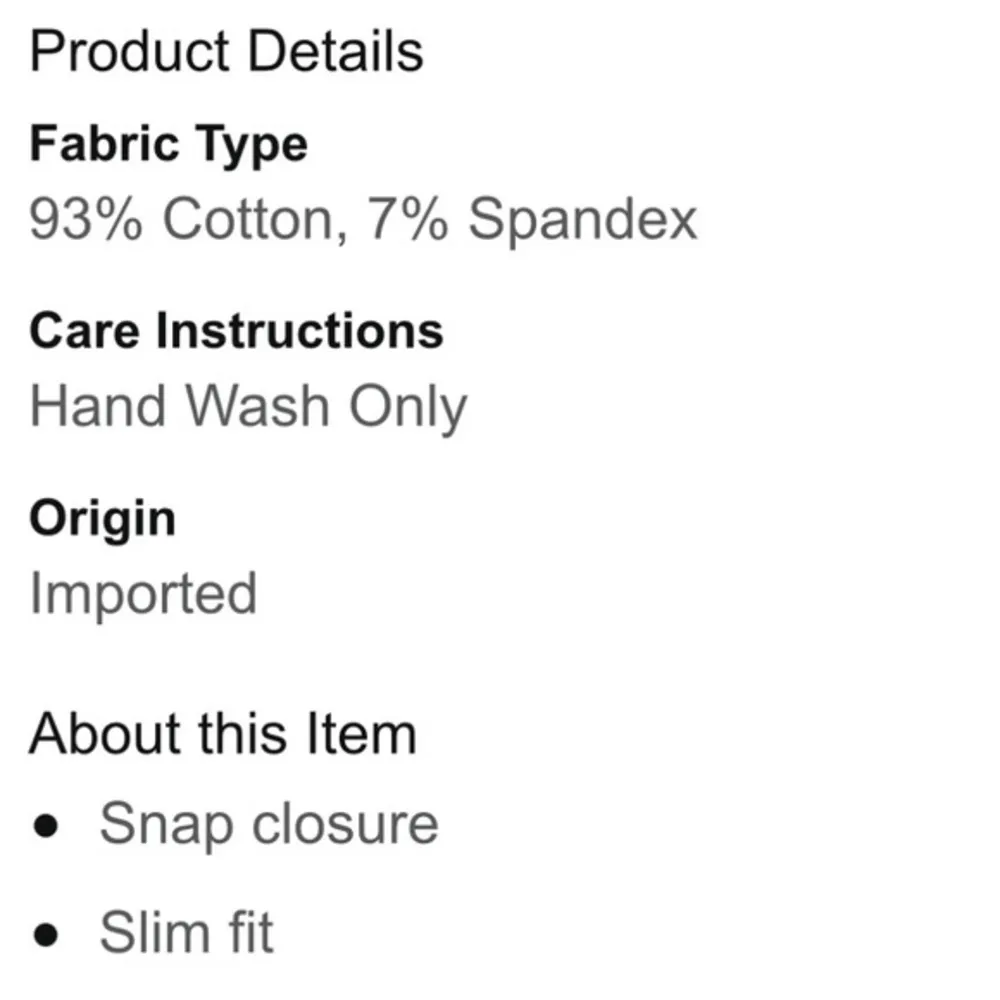Click the word fit
Image resolution: width=1000 pixels, height=1000 pixels.
pos(249,932)
